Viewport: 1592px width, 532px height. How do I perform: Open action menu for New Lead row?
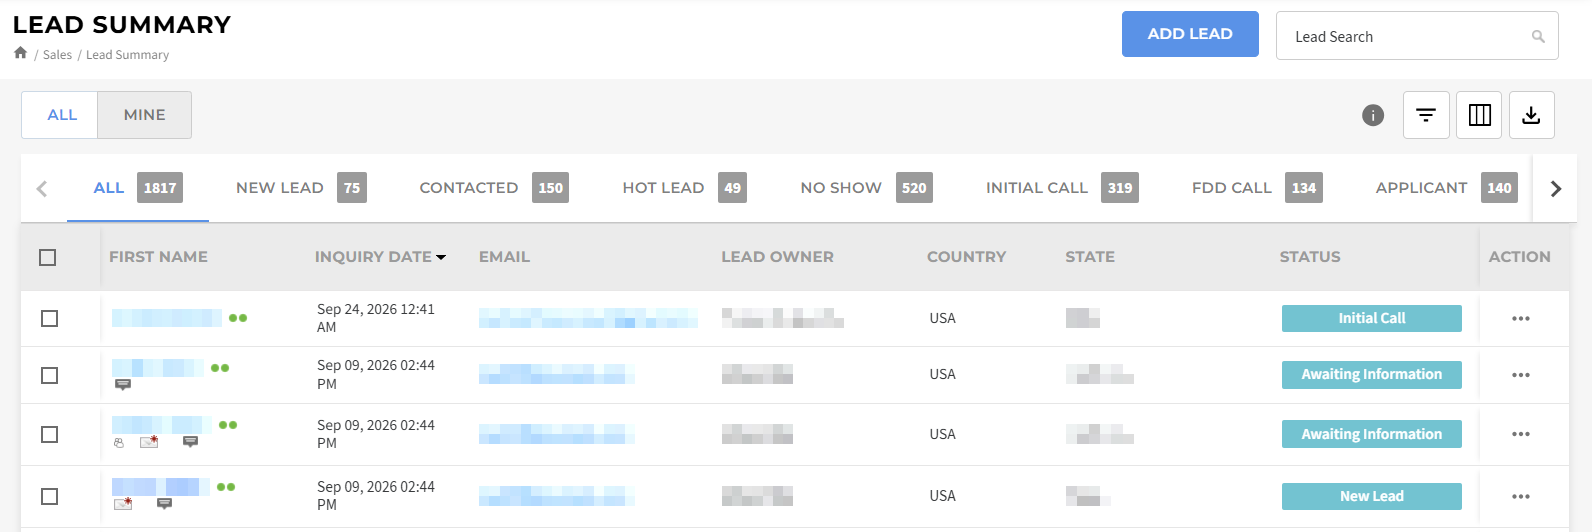coord(1521,497)
